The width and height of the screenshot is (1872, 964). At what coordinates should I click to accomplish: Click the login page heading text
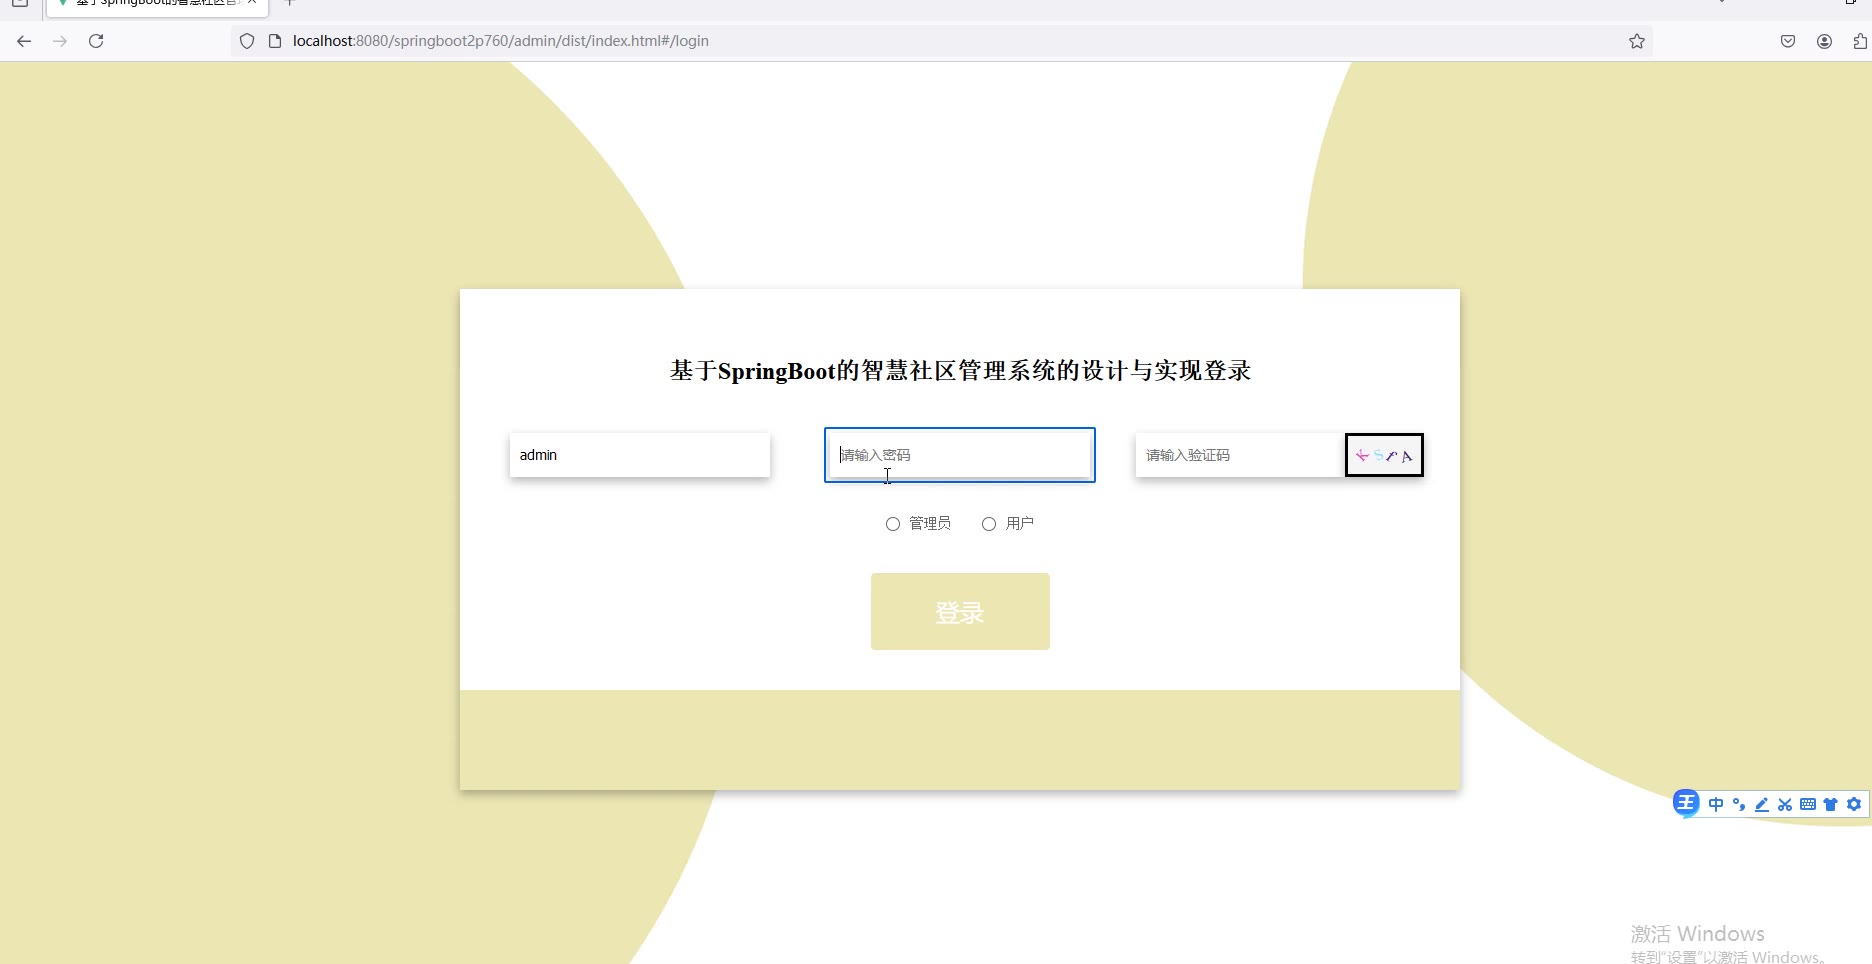coord(960,371)
